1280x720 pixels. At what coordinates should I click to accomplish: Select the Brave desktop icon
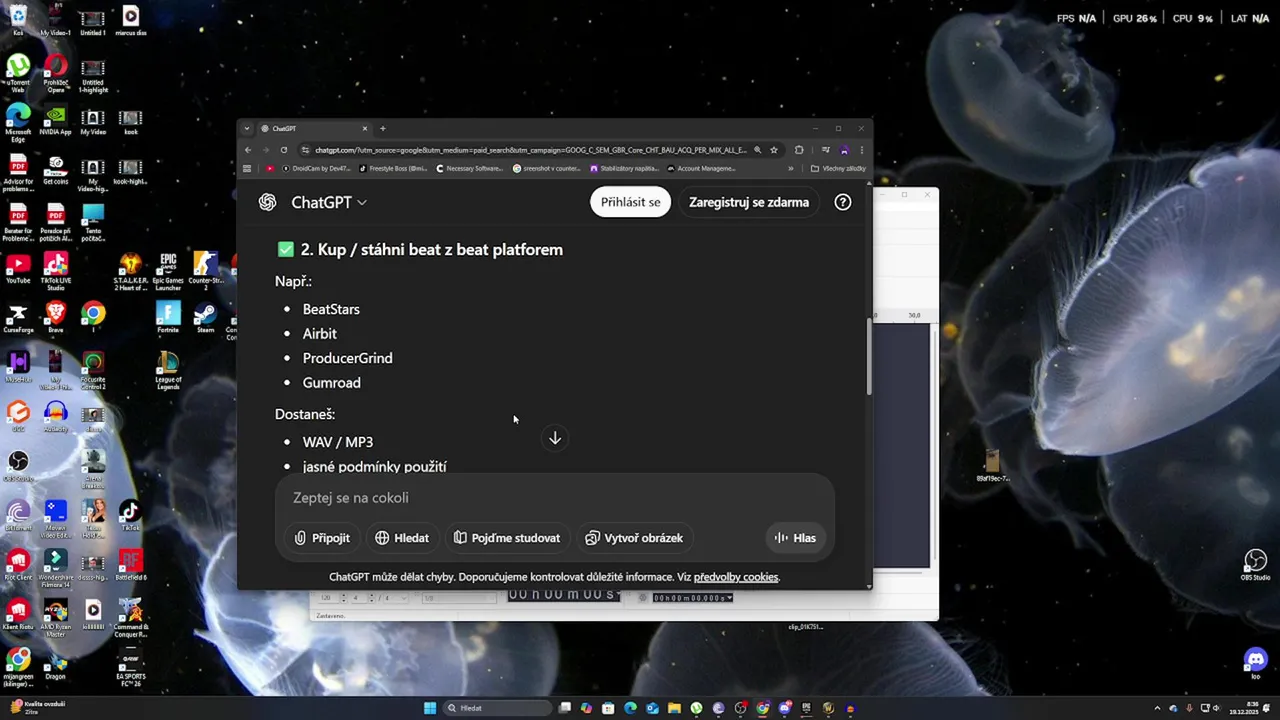pyautogui.click(x=56, y=318)
